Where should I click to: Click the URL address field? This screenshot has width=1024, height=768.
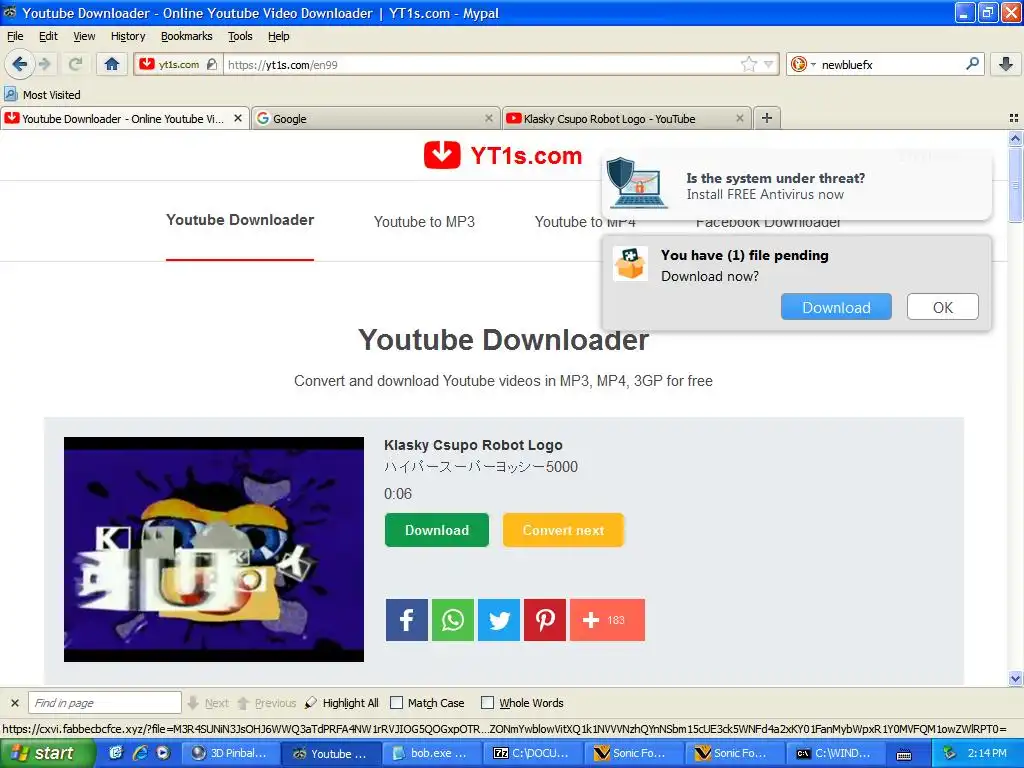(x=483, y=64)
